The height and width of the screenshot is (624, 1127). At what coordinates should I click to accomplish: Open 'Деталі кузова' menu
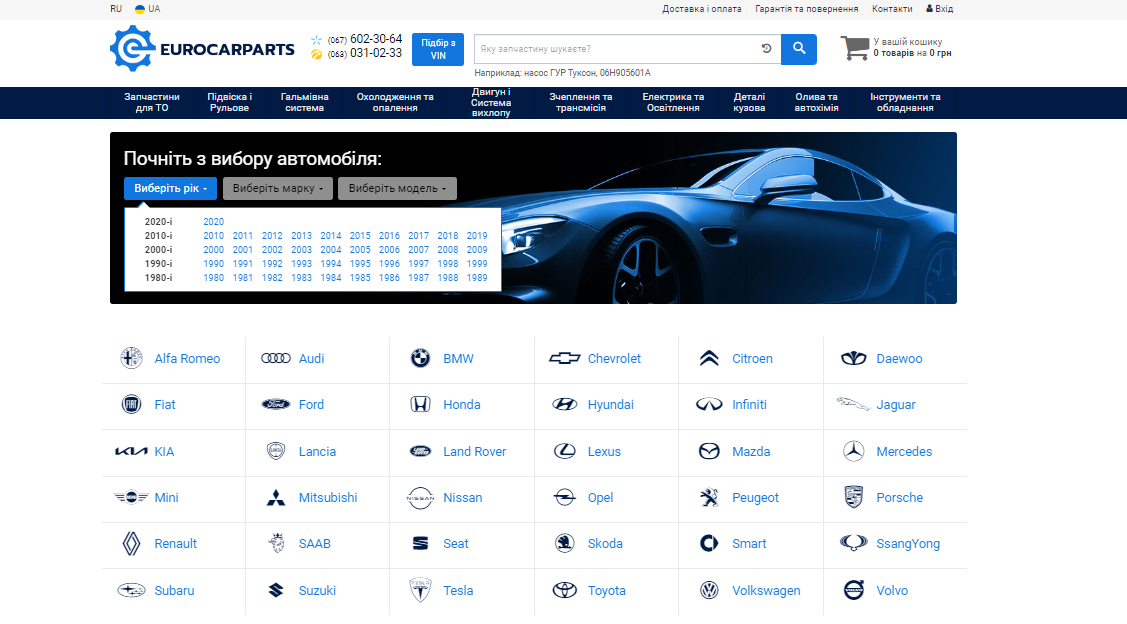point(749,103)
